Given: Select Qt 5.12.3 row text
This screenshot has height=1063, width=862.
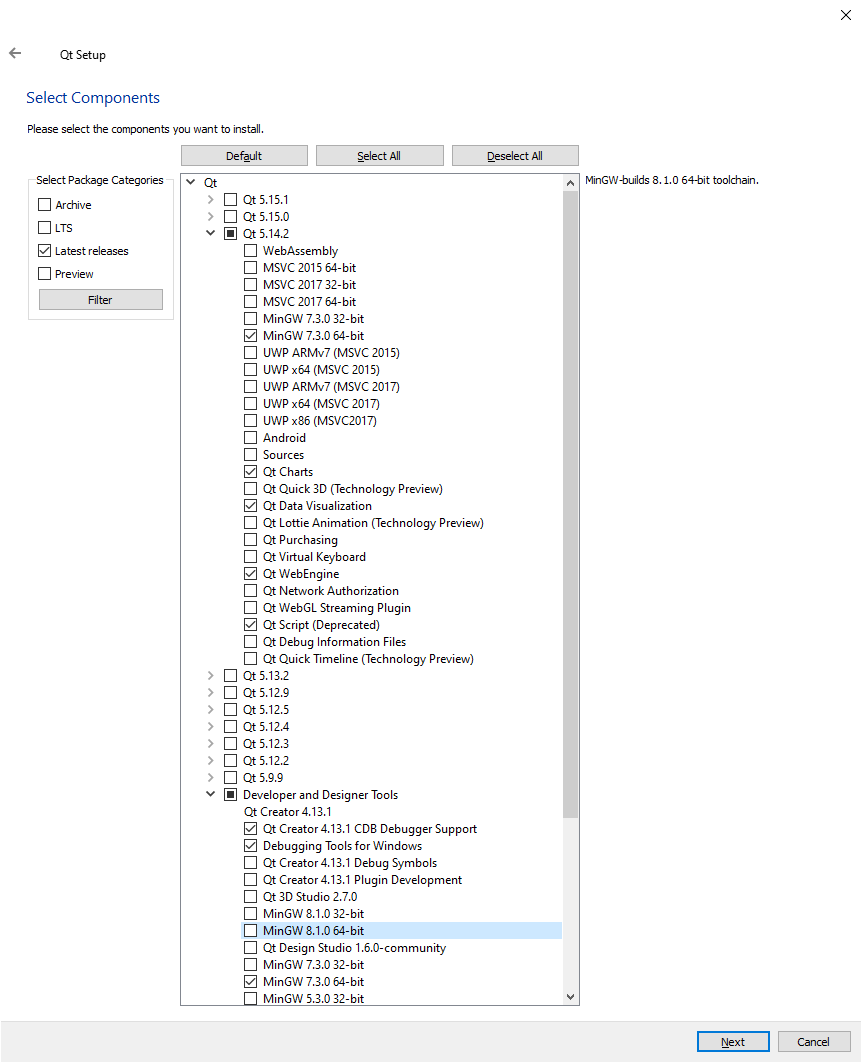Looking at the screenshot, I should 266,744.
